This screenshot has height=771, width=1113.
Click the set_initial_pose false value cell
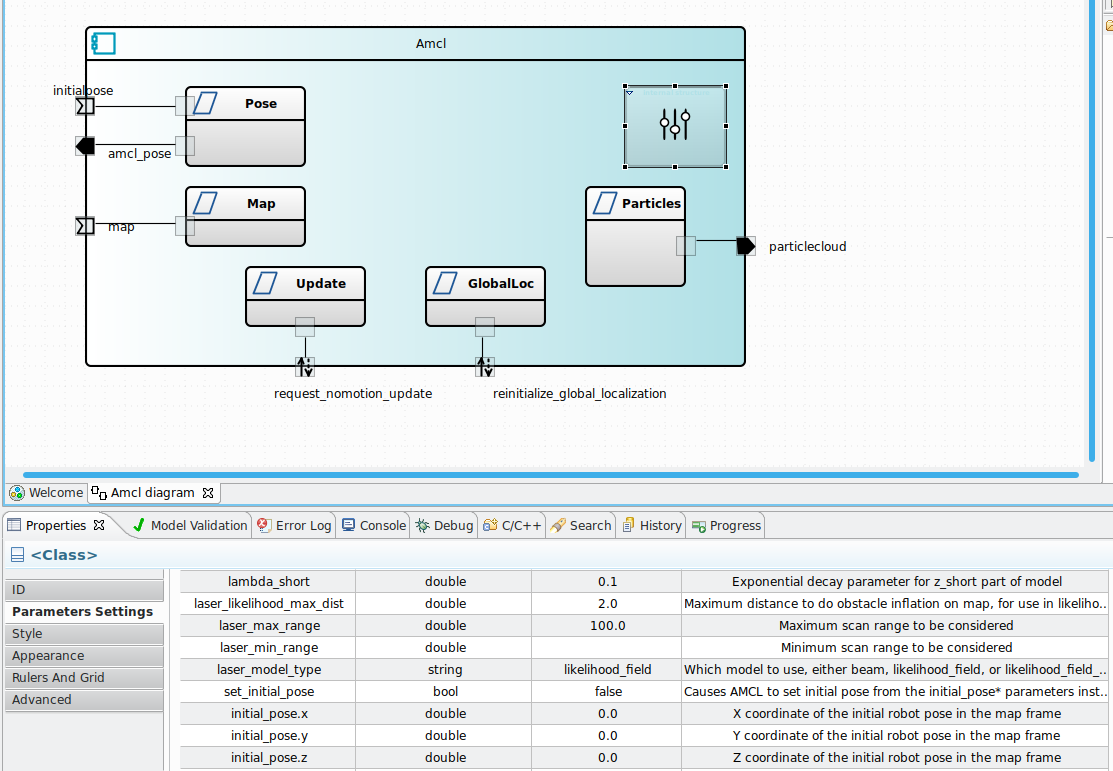click(x=607, y=692)
